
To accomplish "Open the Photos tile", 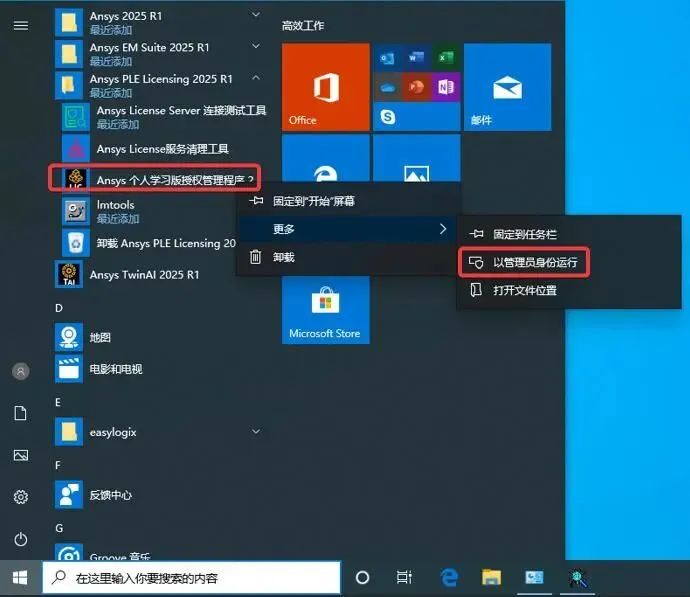I will pos(417,158).
